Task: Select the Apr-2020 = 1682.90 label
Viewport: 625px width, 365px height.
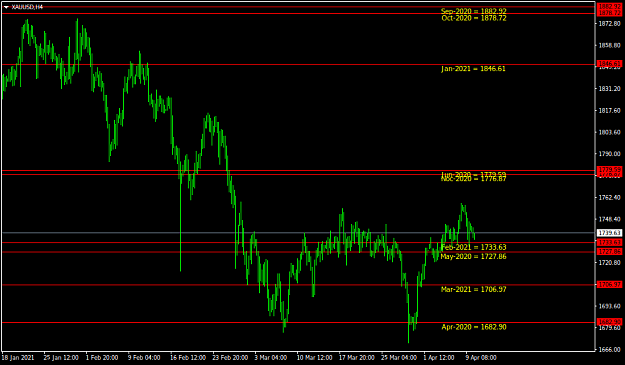Action: coord(474,327)
